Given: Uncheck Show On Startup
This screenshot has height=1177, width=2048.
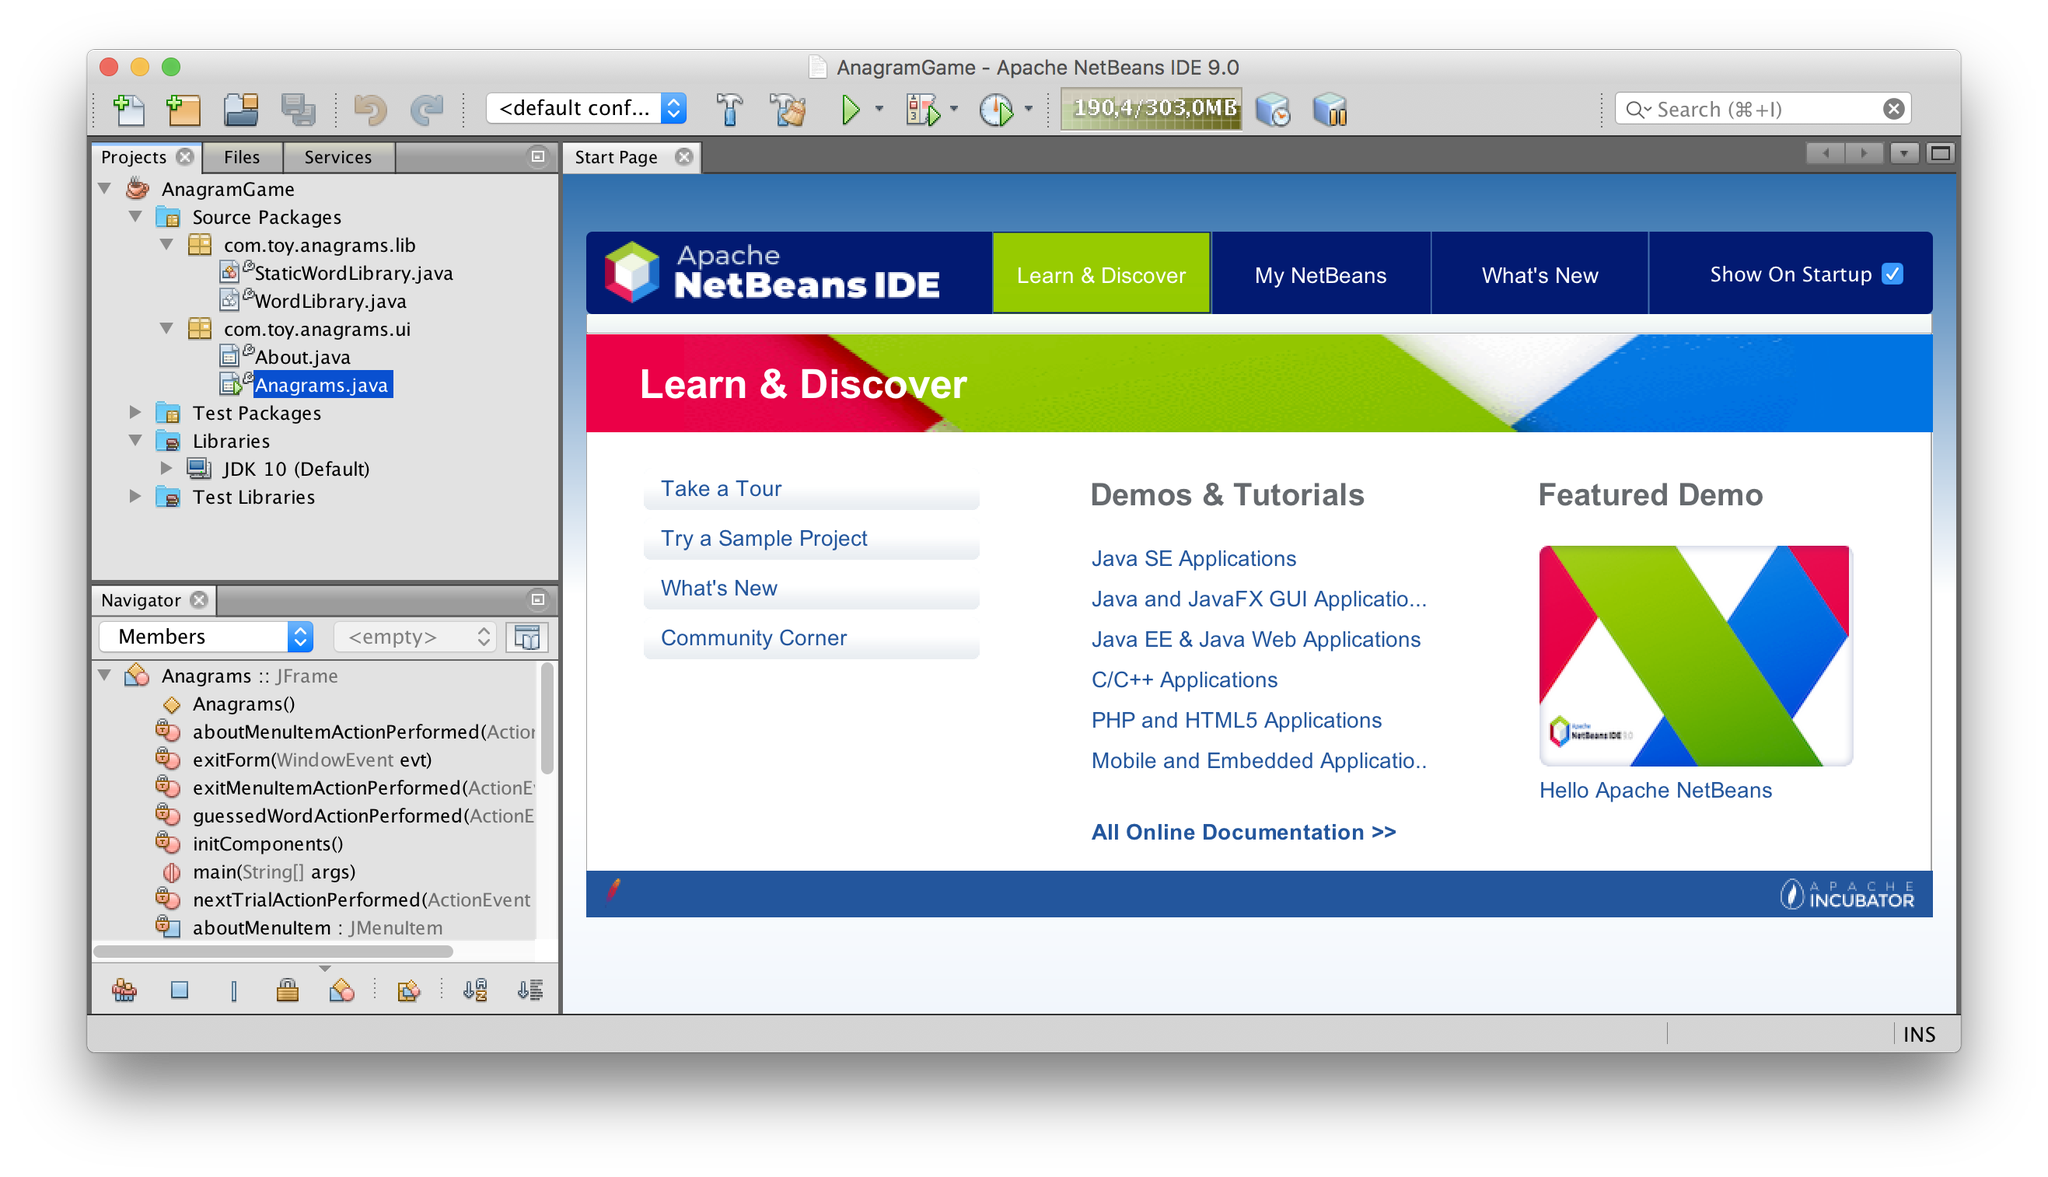Looking at the screenshot, I should [1893, 273].
